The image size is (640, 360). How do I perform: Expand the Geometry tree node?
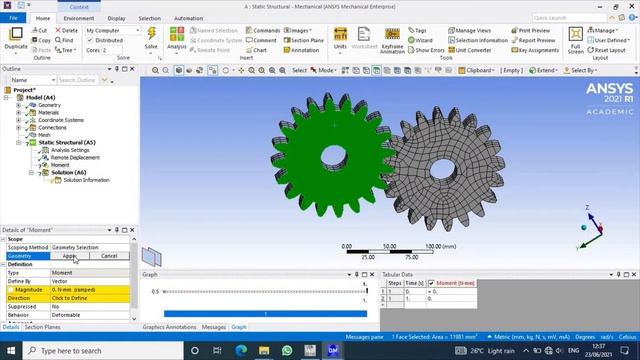18,105
